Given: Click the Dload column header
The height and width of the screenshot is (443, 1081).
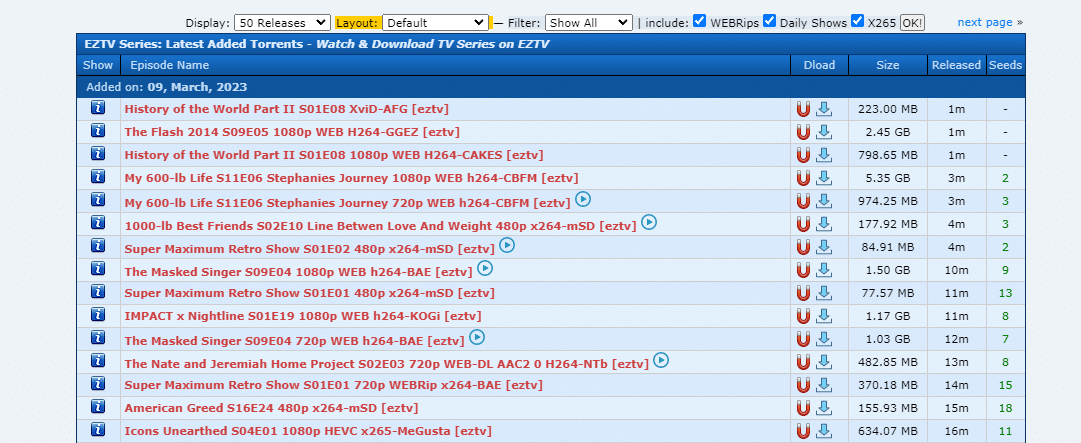Looking at the screenshot, I should click(x=819, y=65).
